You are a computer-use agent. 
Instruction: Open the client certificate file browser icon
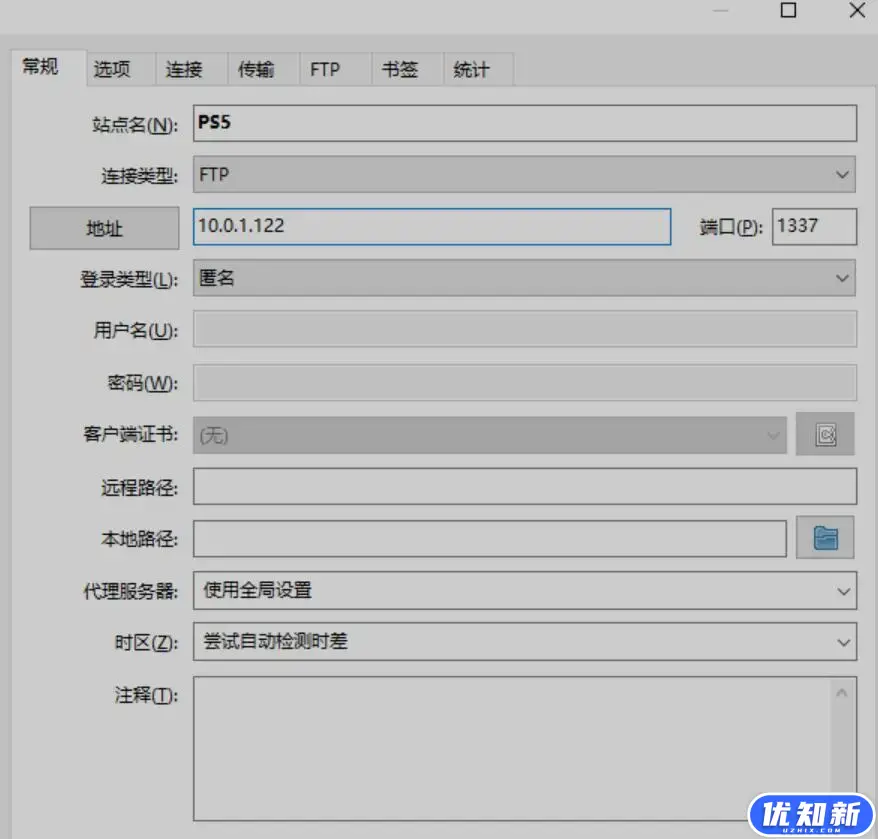point(825,434)
